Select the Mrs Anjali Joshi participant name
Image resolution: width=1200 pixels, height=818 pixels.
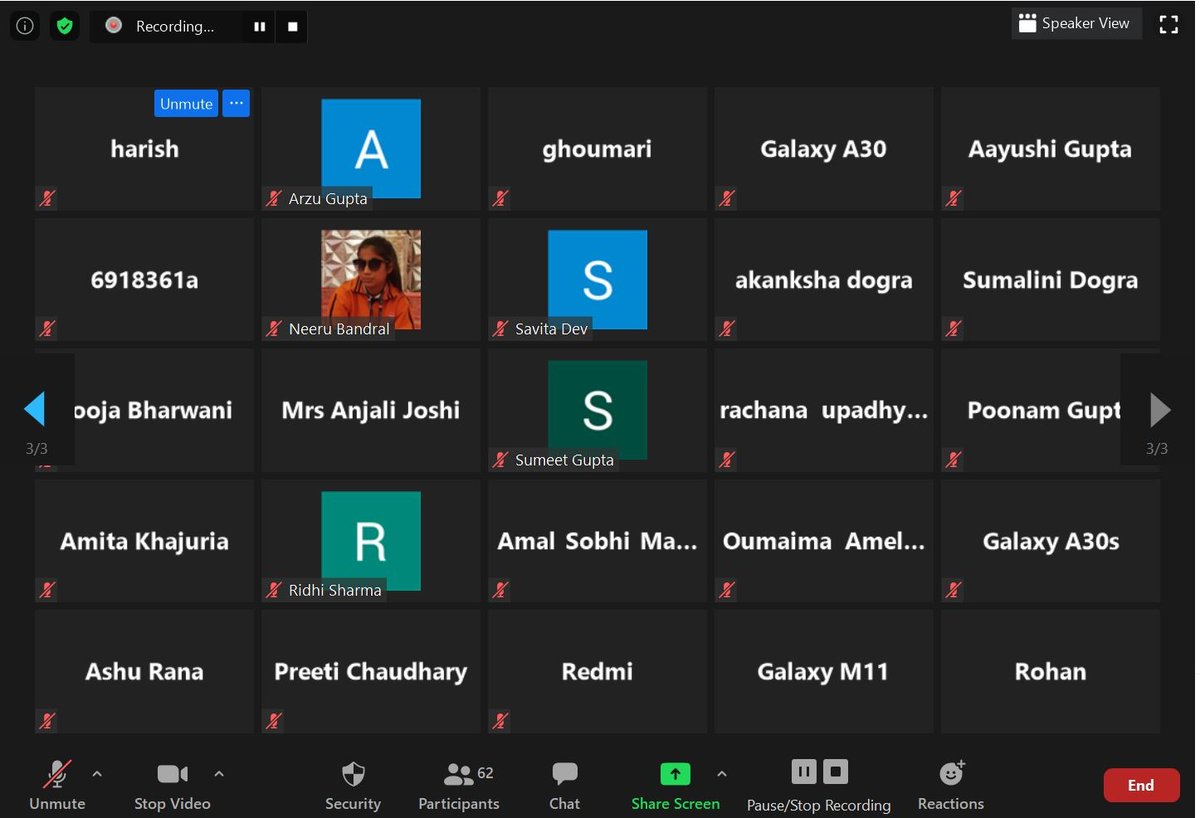pos(371,410)
